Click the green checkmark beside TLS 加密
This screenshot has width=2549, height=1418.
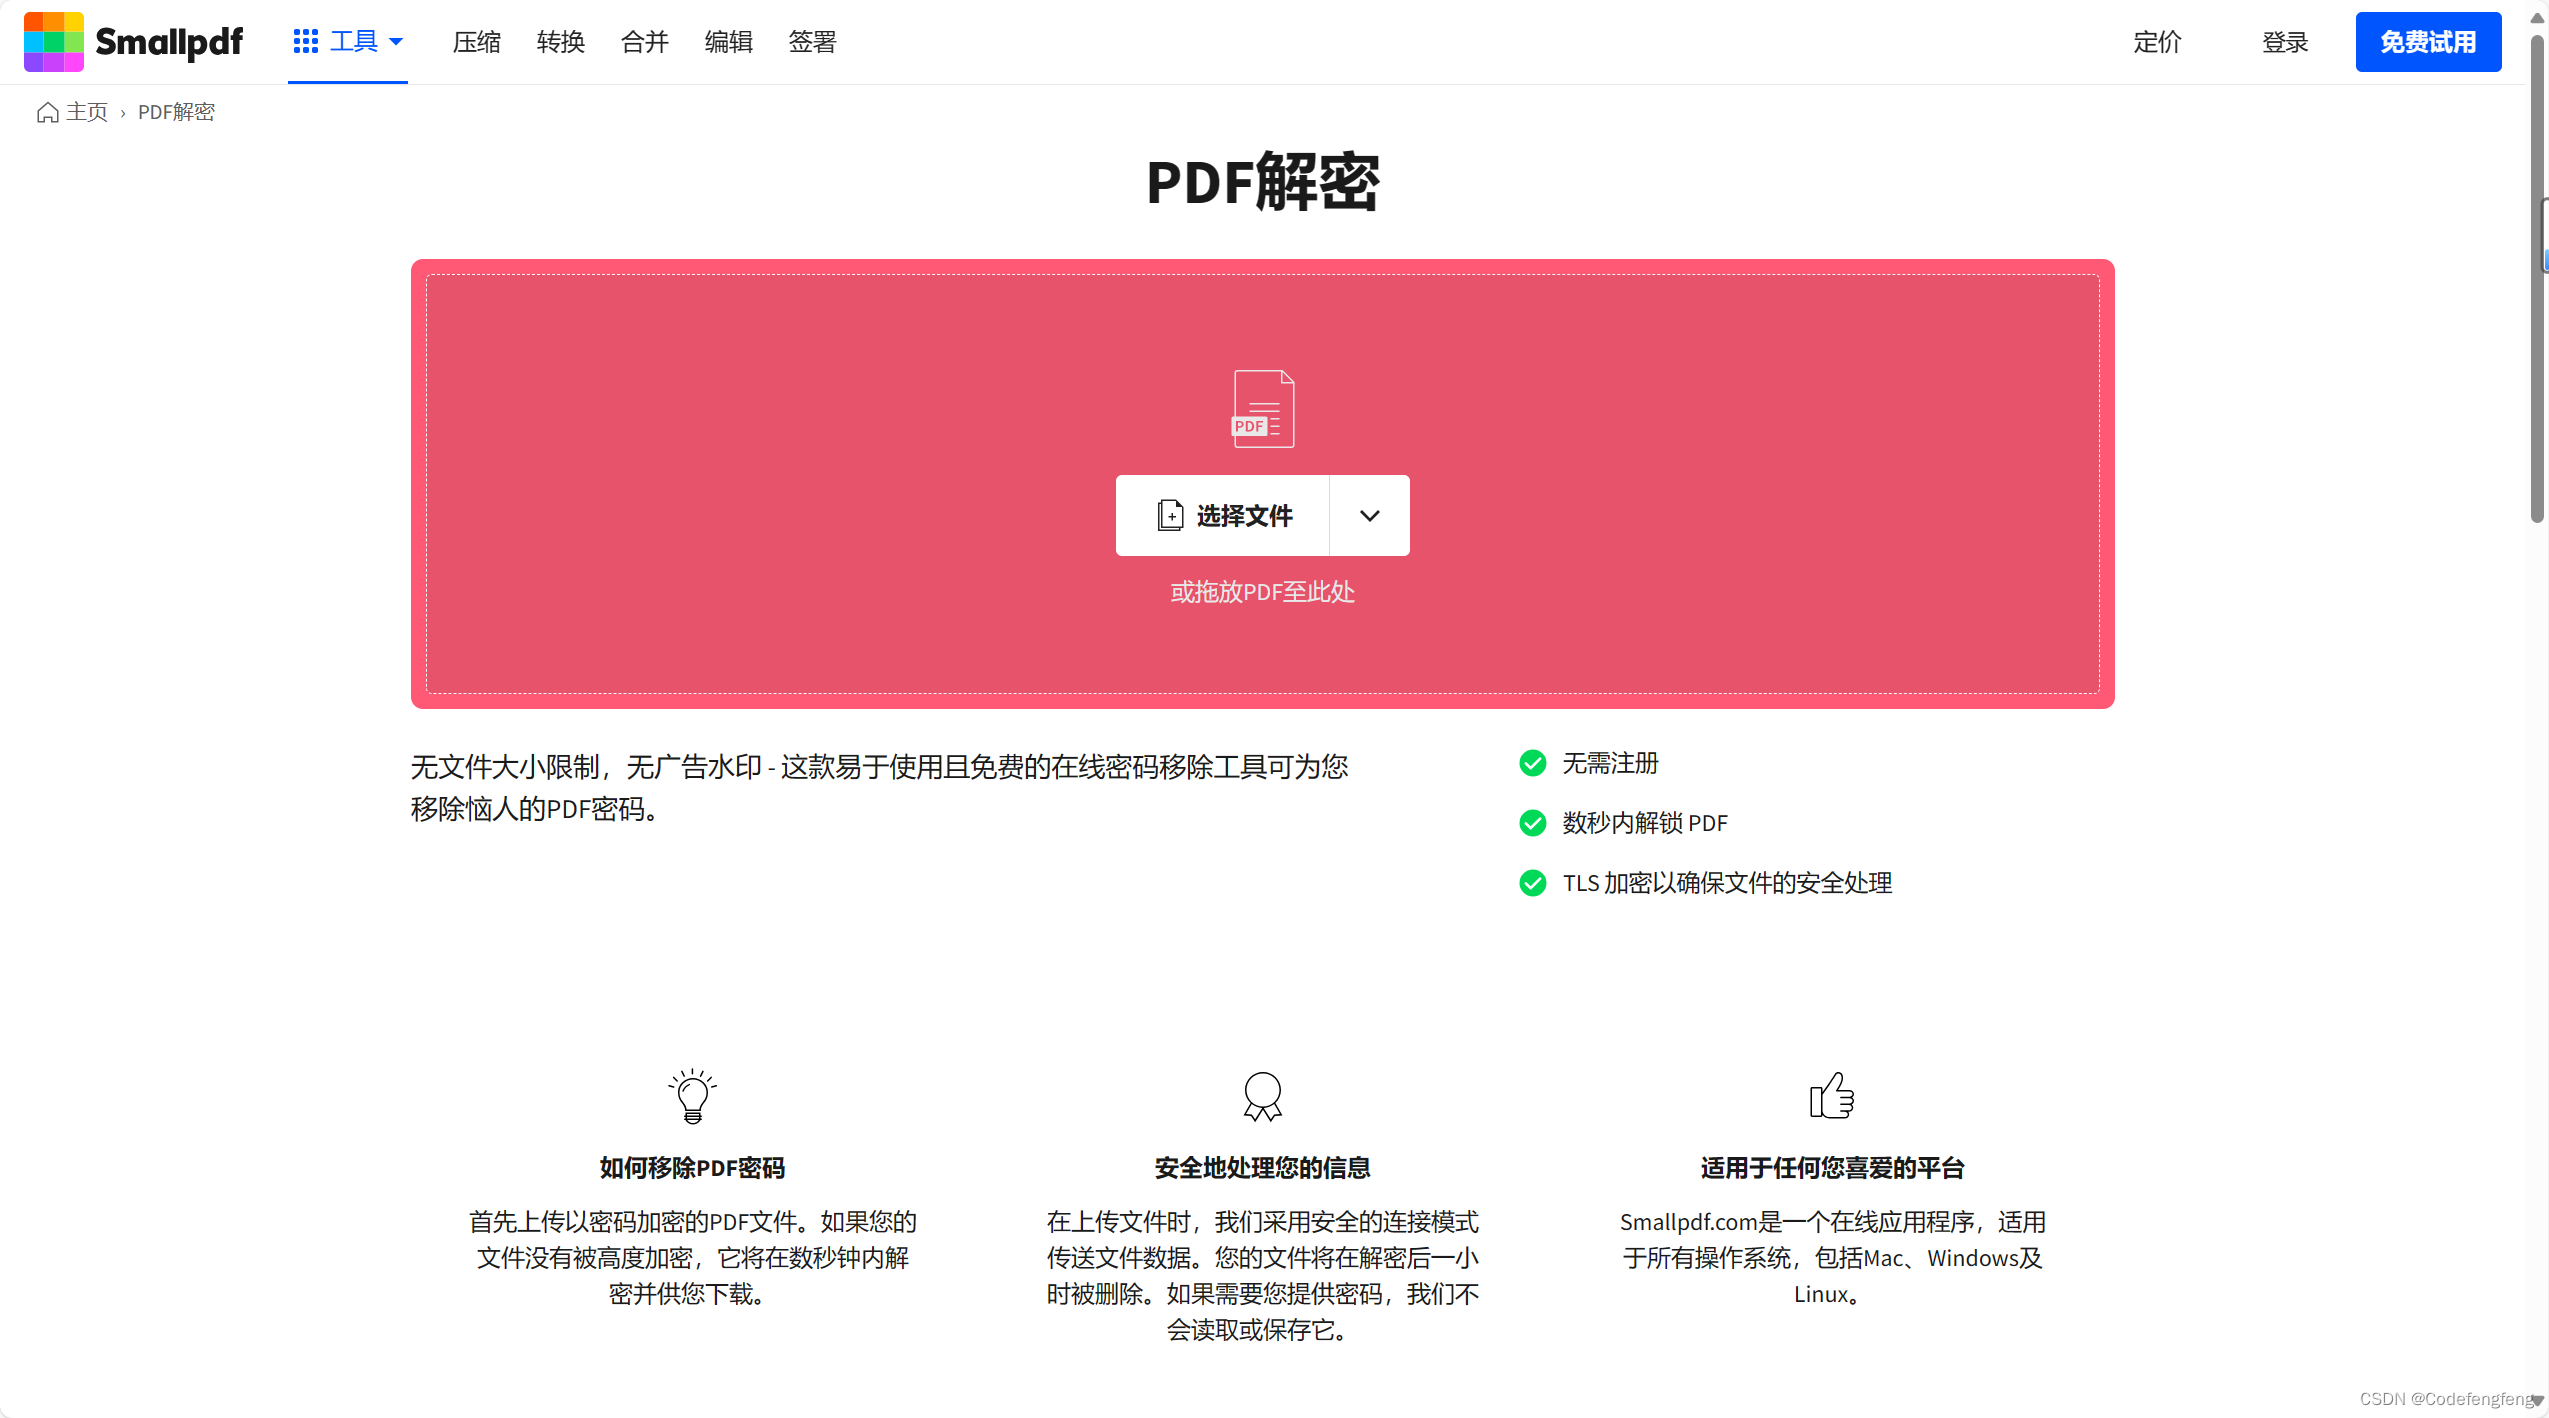pos(1532,883)
